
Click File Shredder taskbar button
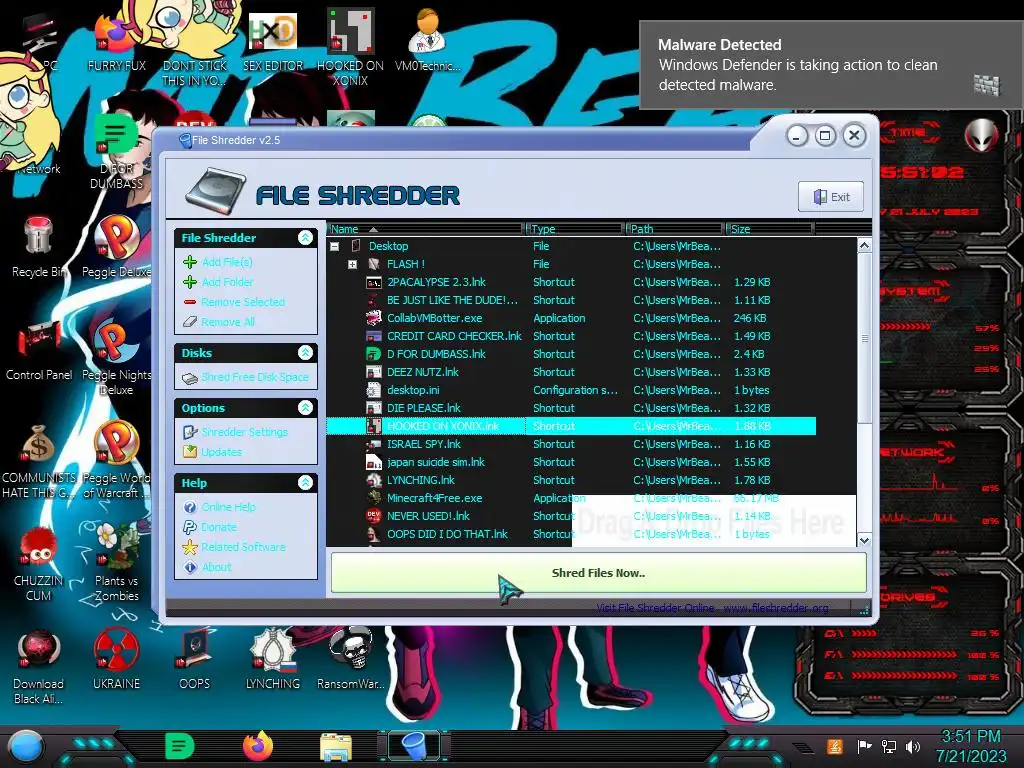(413, 746)
